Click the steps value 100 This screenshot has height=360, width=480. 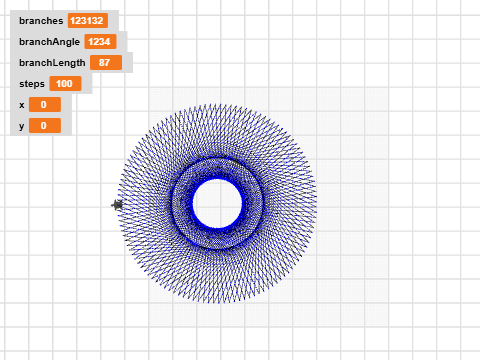[65, 84]
